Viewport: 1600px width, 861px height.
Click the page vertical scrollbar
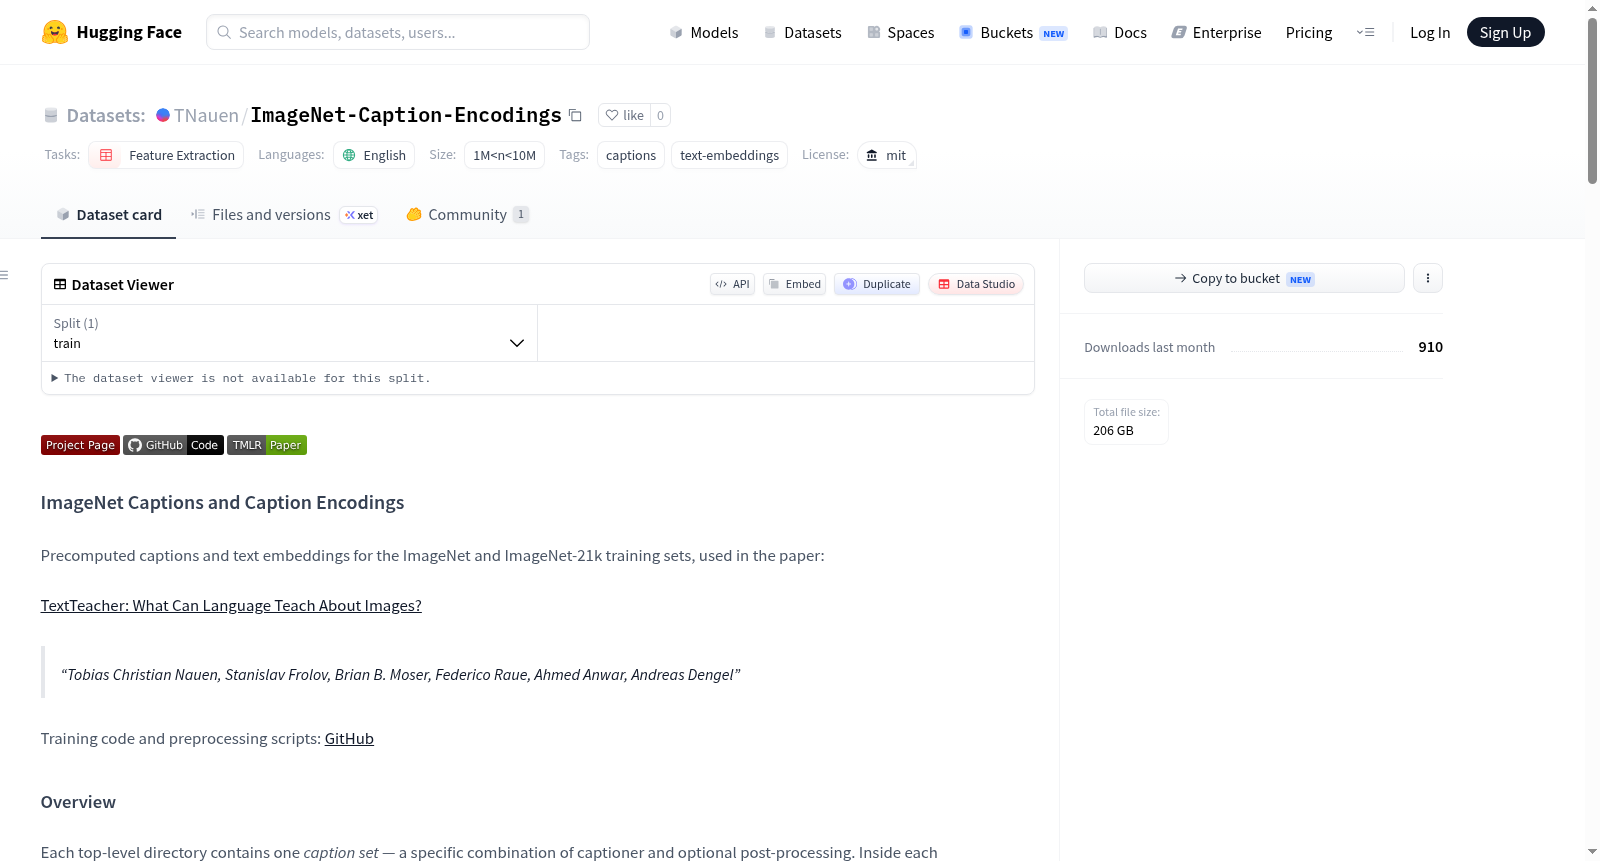pos(1592,100)
